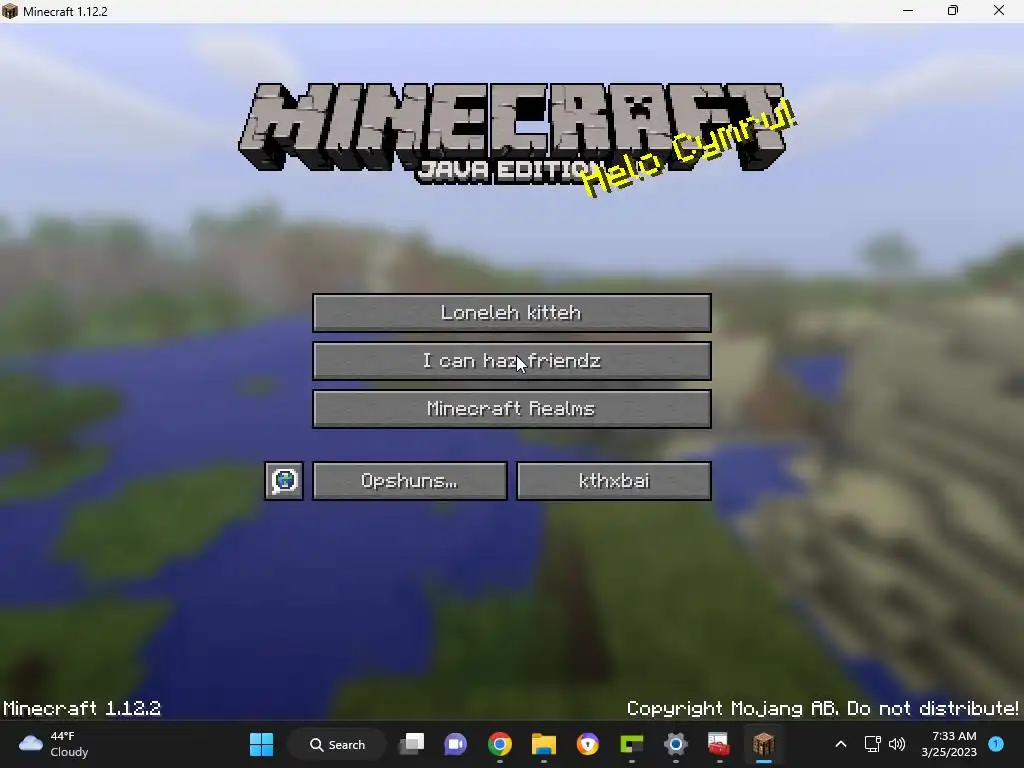This screenshot has height=768, width=1024.
Task: Click the Loneleh kitteh singleplayer button
Action: (511, 313)
